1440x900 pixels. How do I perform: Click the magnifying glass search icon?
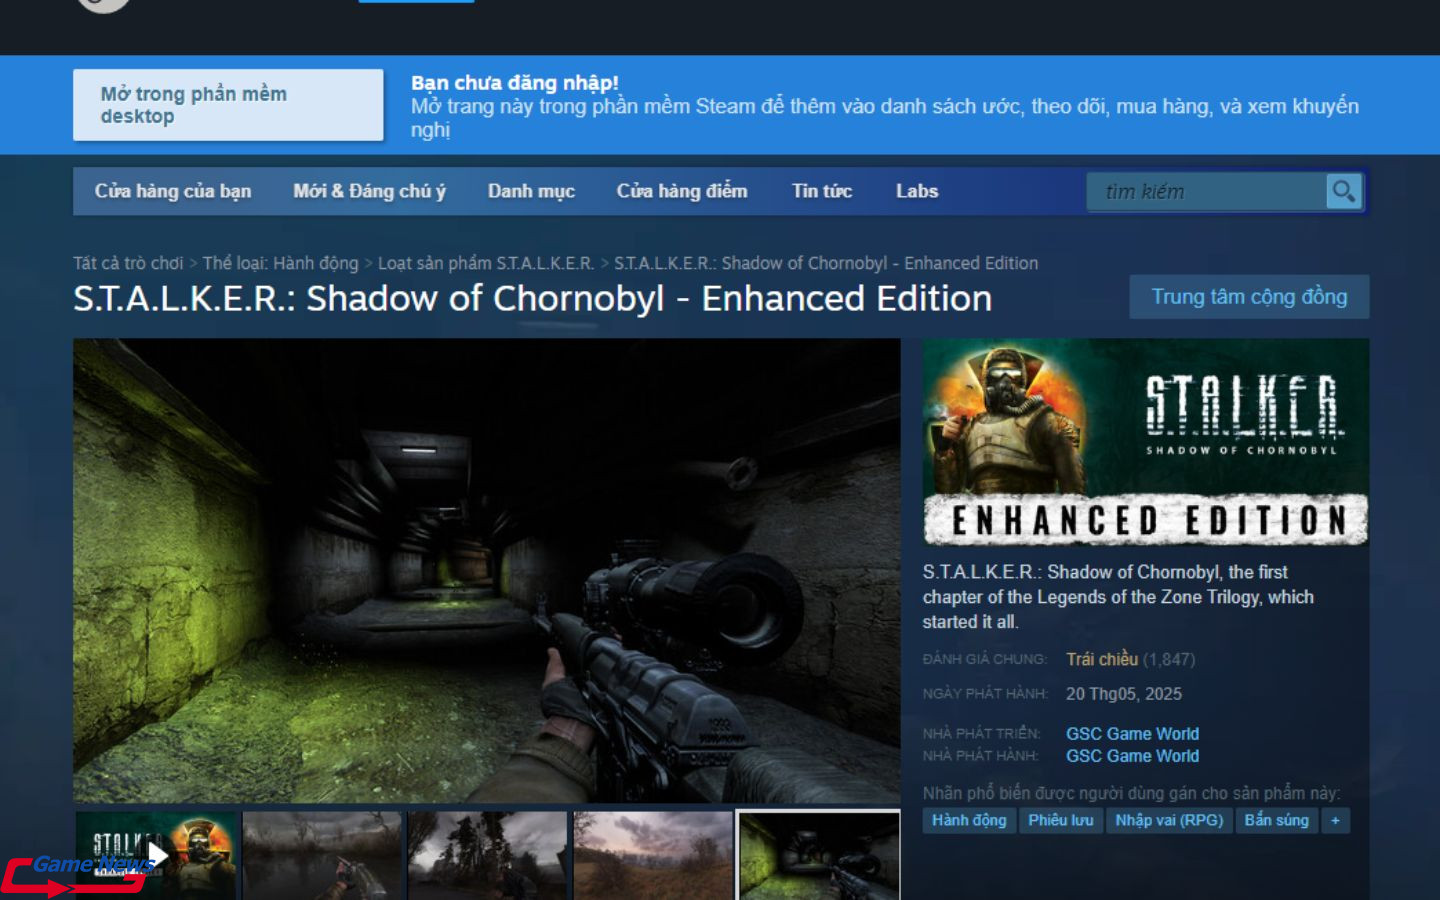coord(1343,191)
